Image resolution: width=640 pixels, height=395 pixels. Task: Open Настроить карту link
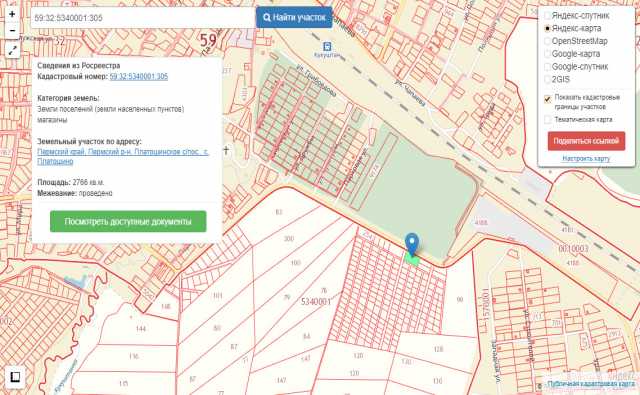(586, 159)
